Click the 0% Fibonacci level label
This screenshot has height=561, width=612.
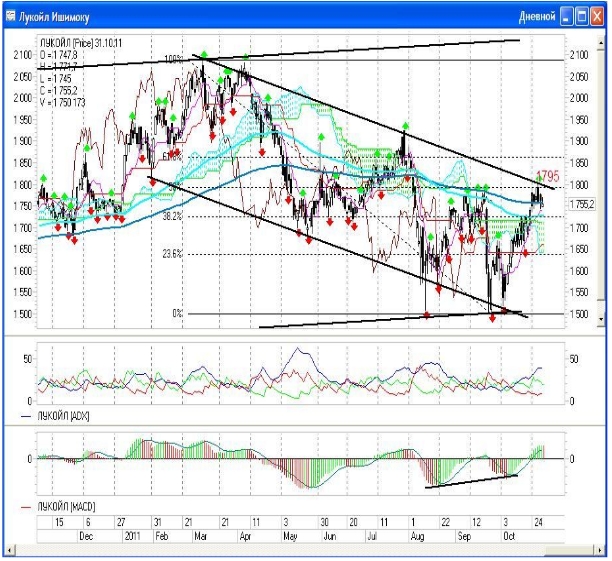coord(177,313)
